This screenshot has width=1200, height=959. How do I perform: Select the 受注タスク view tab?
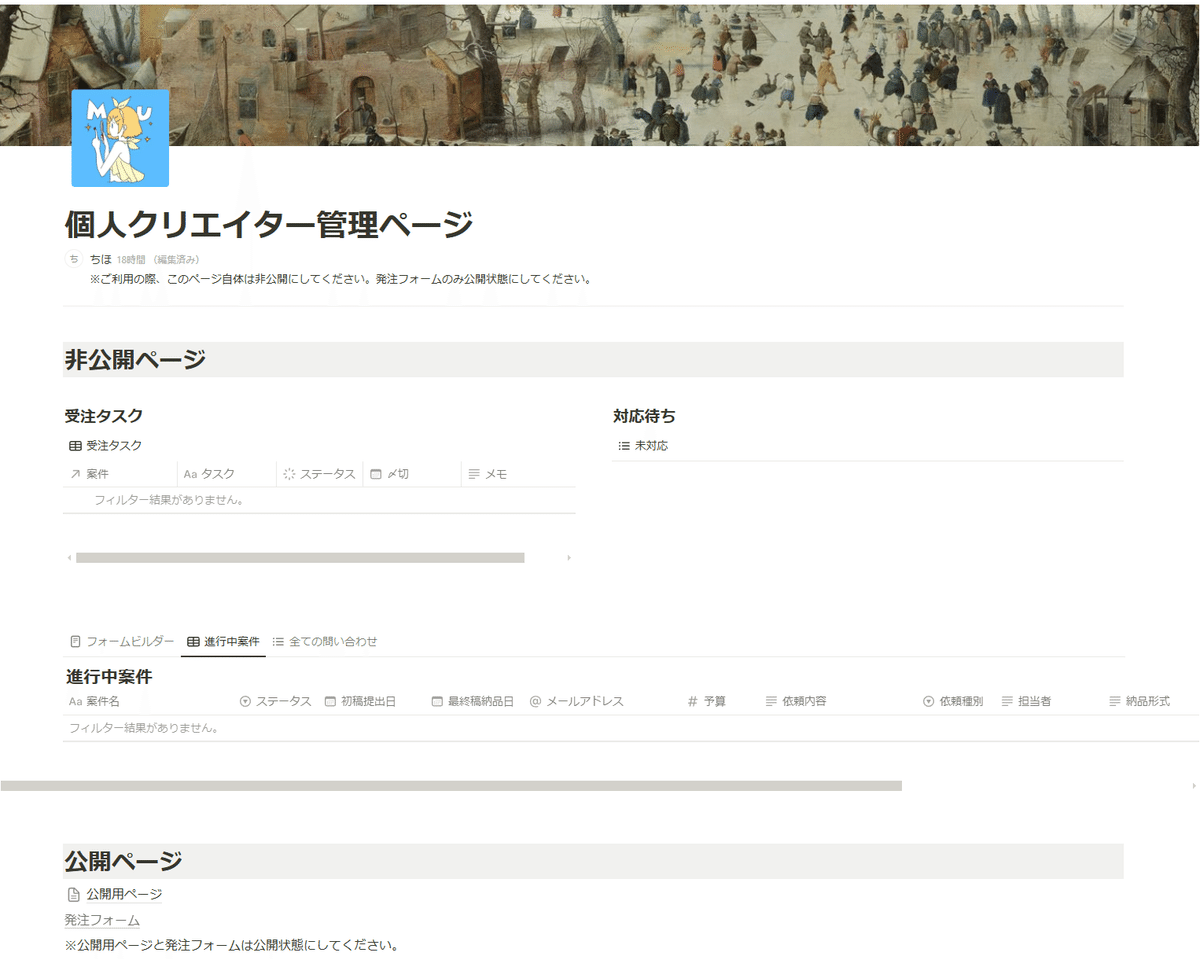click(x=105, y=446)
